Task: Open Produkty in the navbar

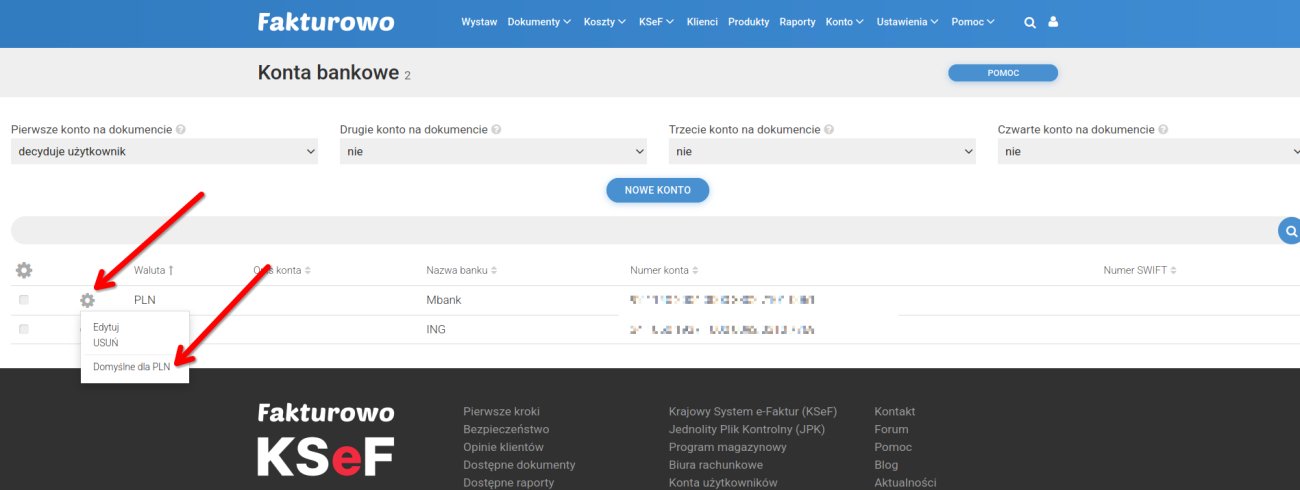Action: [x=748, y=22]
